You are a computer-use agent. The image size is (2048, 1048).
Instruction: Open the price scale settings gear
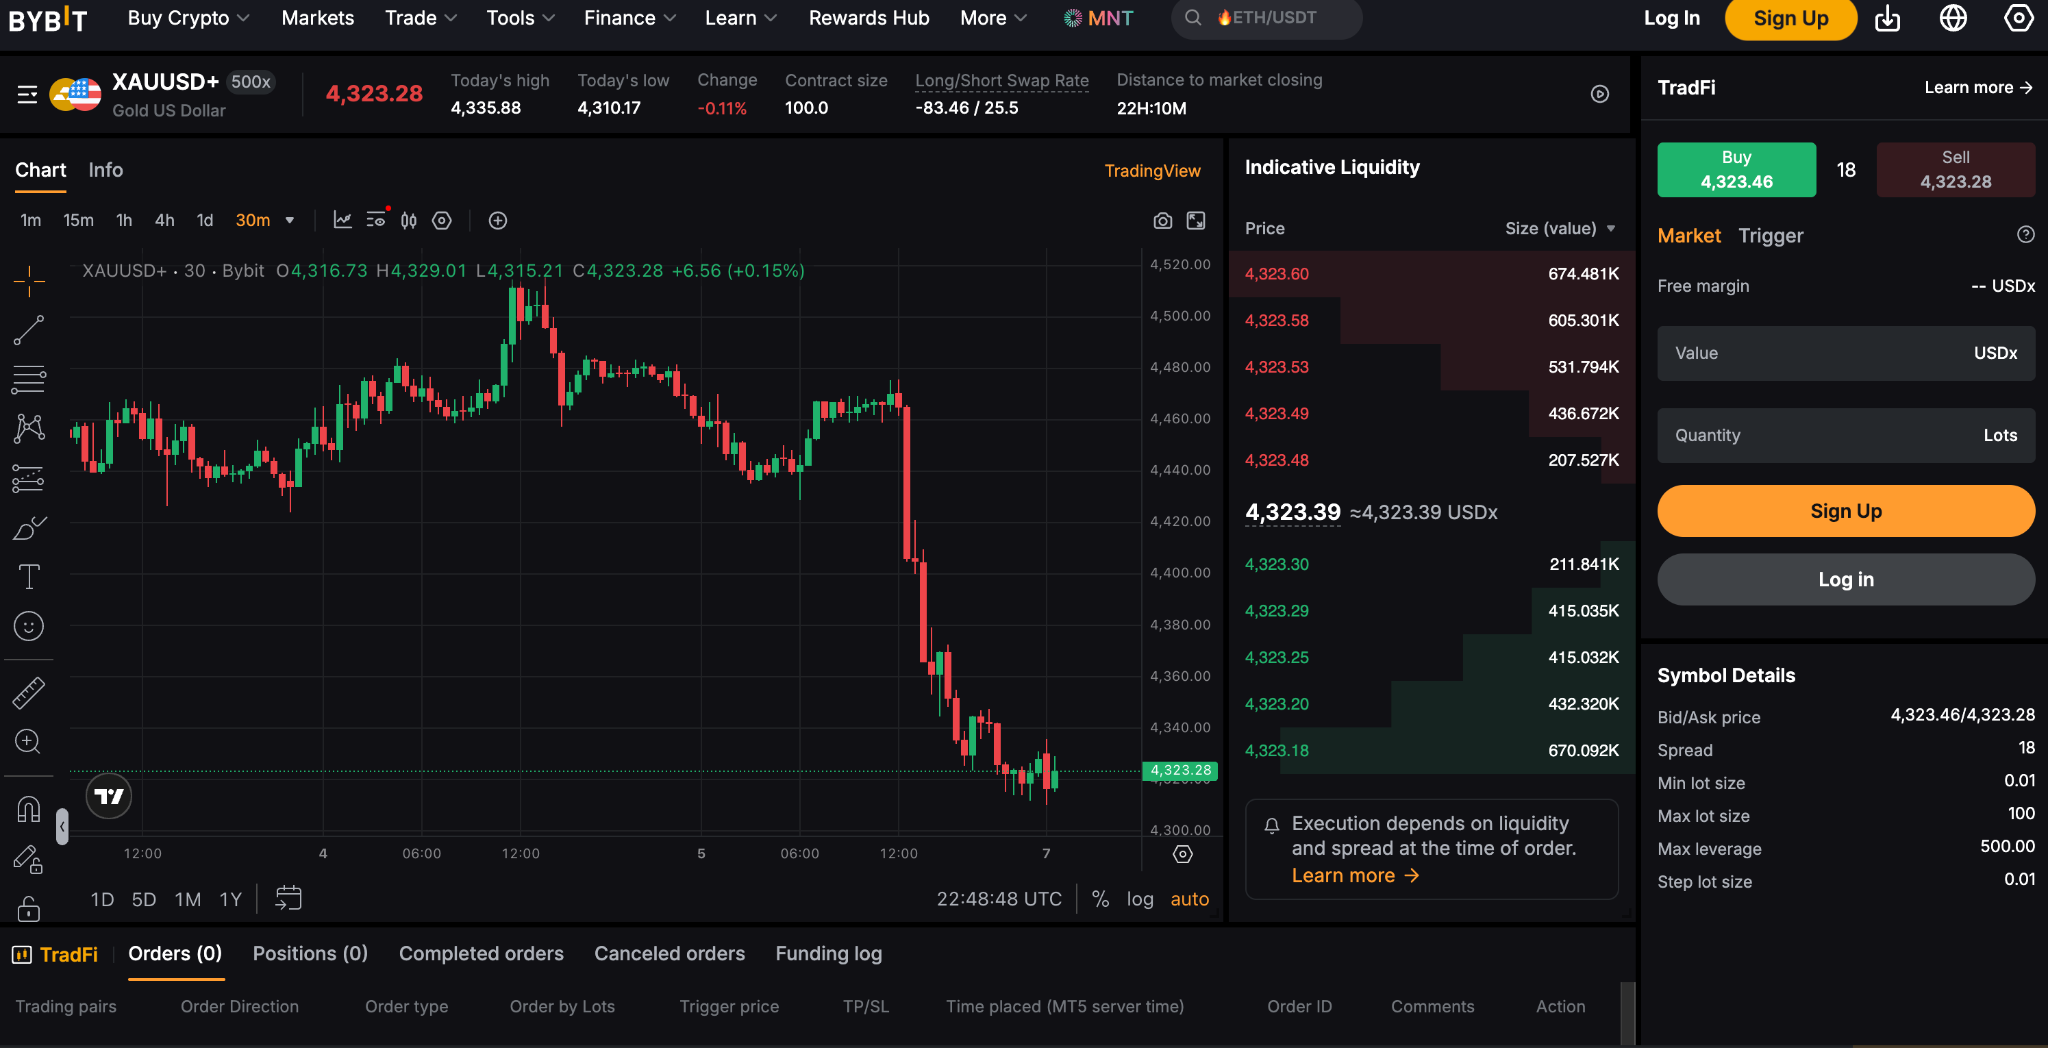[1183, 854]
